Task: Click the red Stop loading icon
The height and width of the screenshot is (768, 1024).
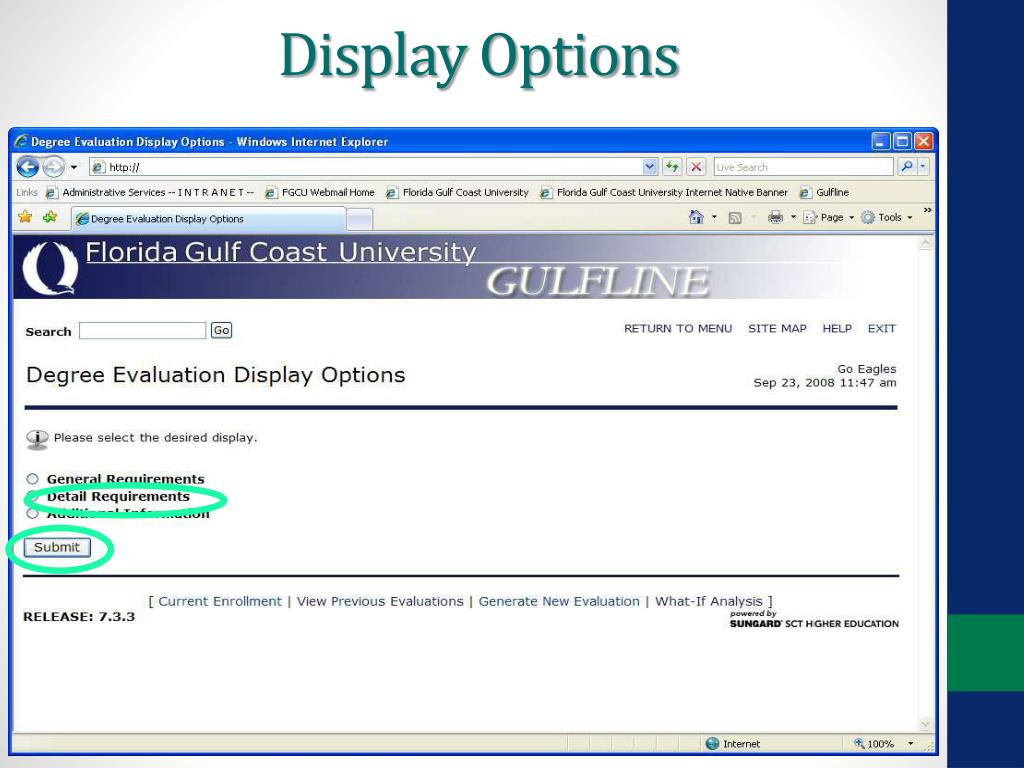Action: click(696, 167)
